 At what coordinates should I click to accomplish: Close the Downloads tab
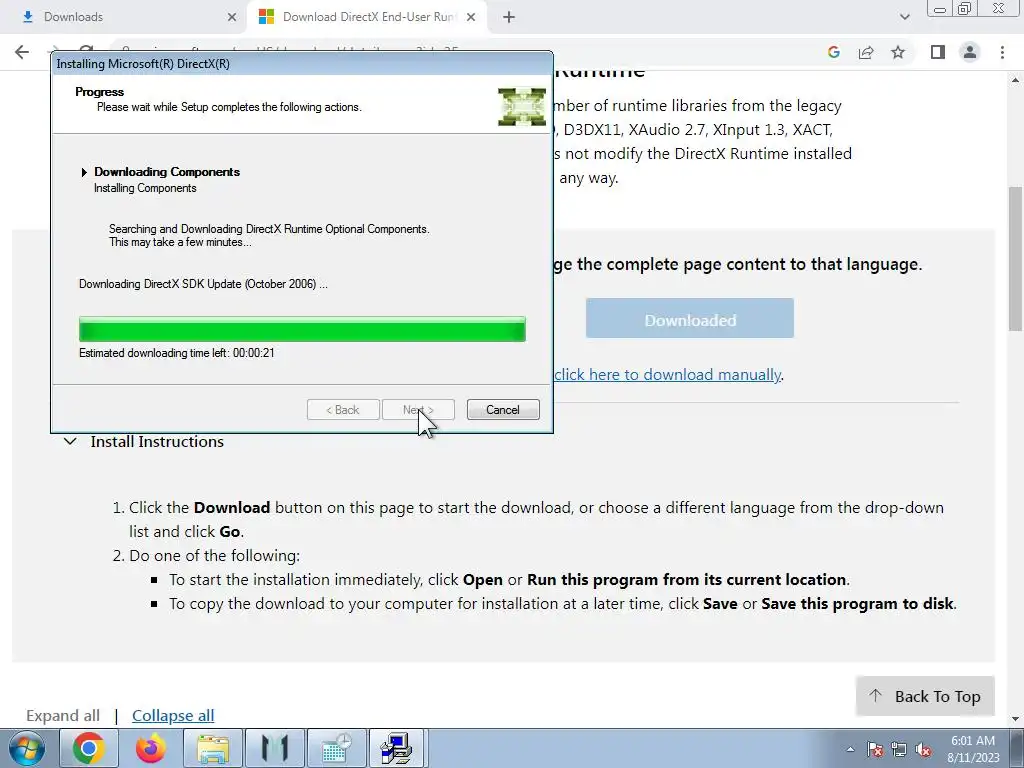[x=232, y=17]
